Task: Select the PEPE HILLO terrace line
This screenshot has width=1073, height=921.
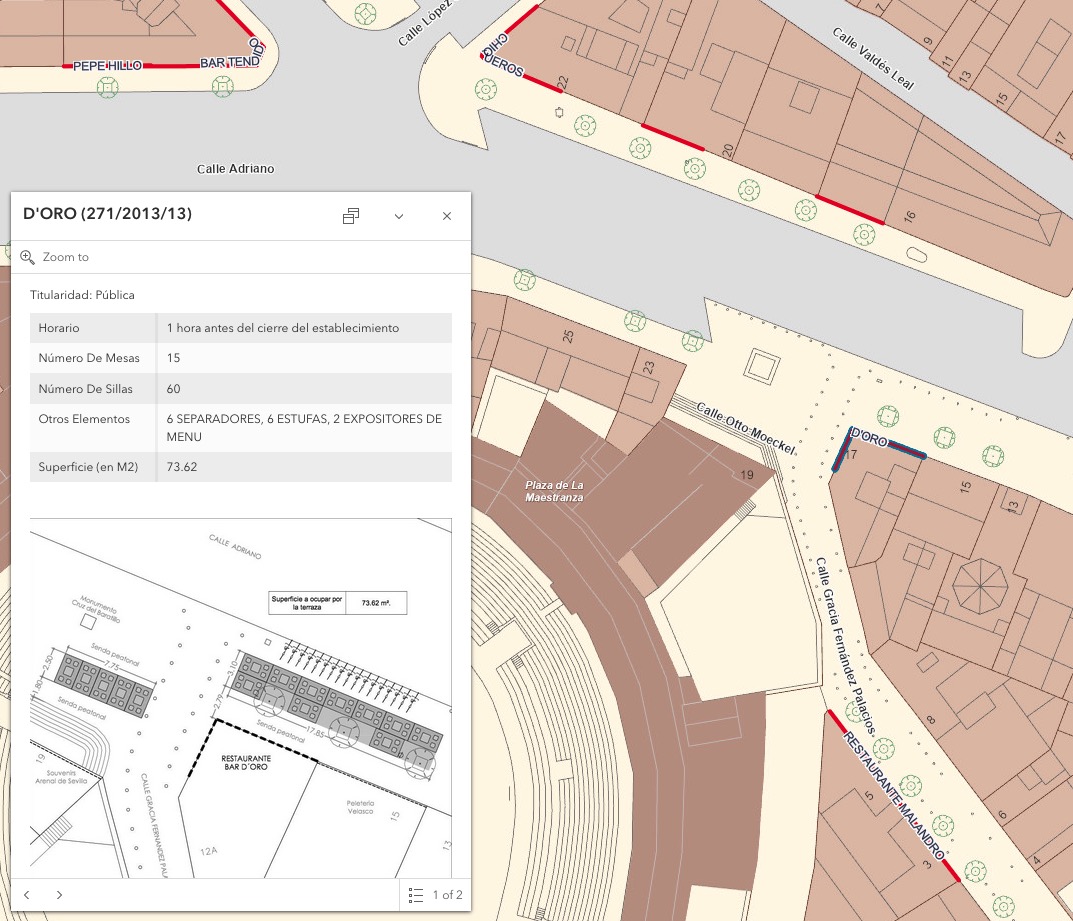Action: click(x=107, y=66)
